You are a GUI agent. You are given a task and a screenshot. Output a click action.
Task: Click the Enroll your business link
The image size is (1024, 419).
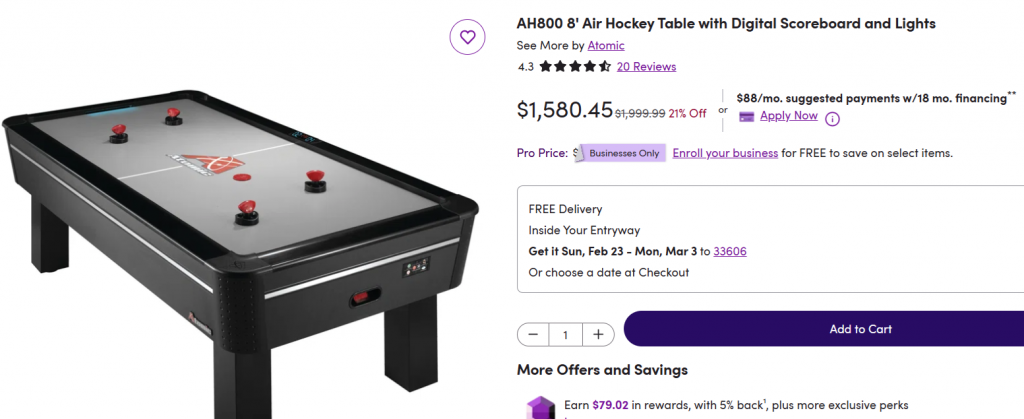(725, 153)
